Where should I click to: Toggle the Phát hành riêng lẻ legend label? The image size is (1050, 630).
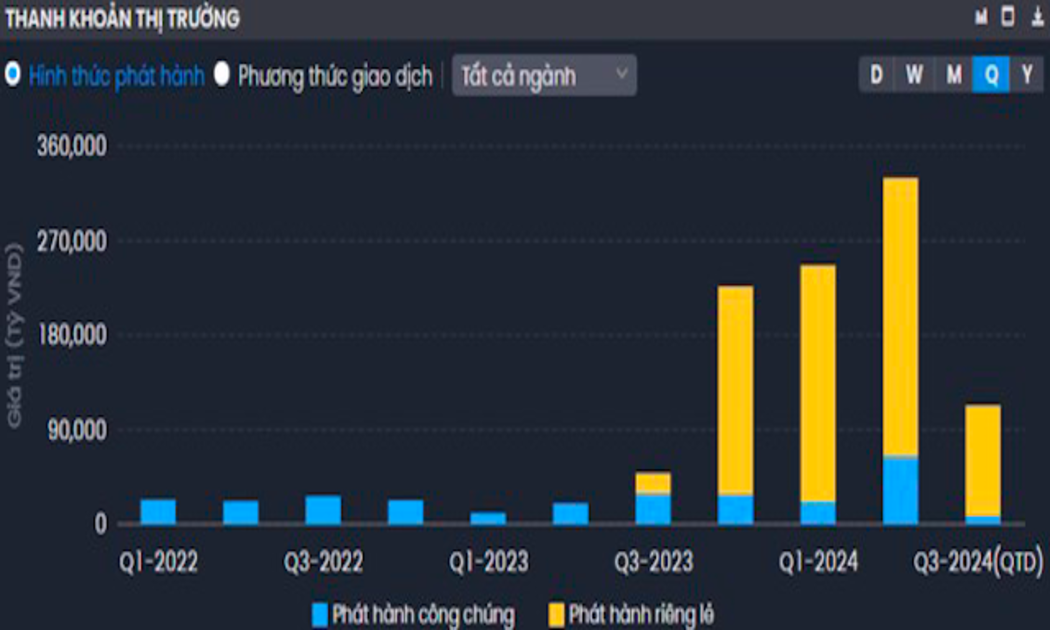[x=640, y=613]
